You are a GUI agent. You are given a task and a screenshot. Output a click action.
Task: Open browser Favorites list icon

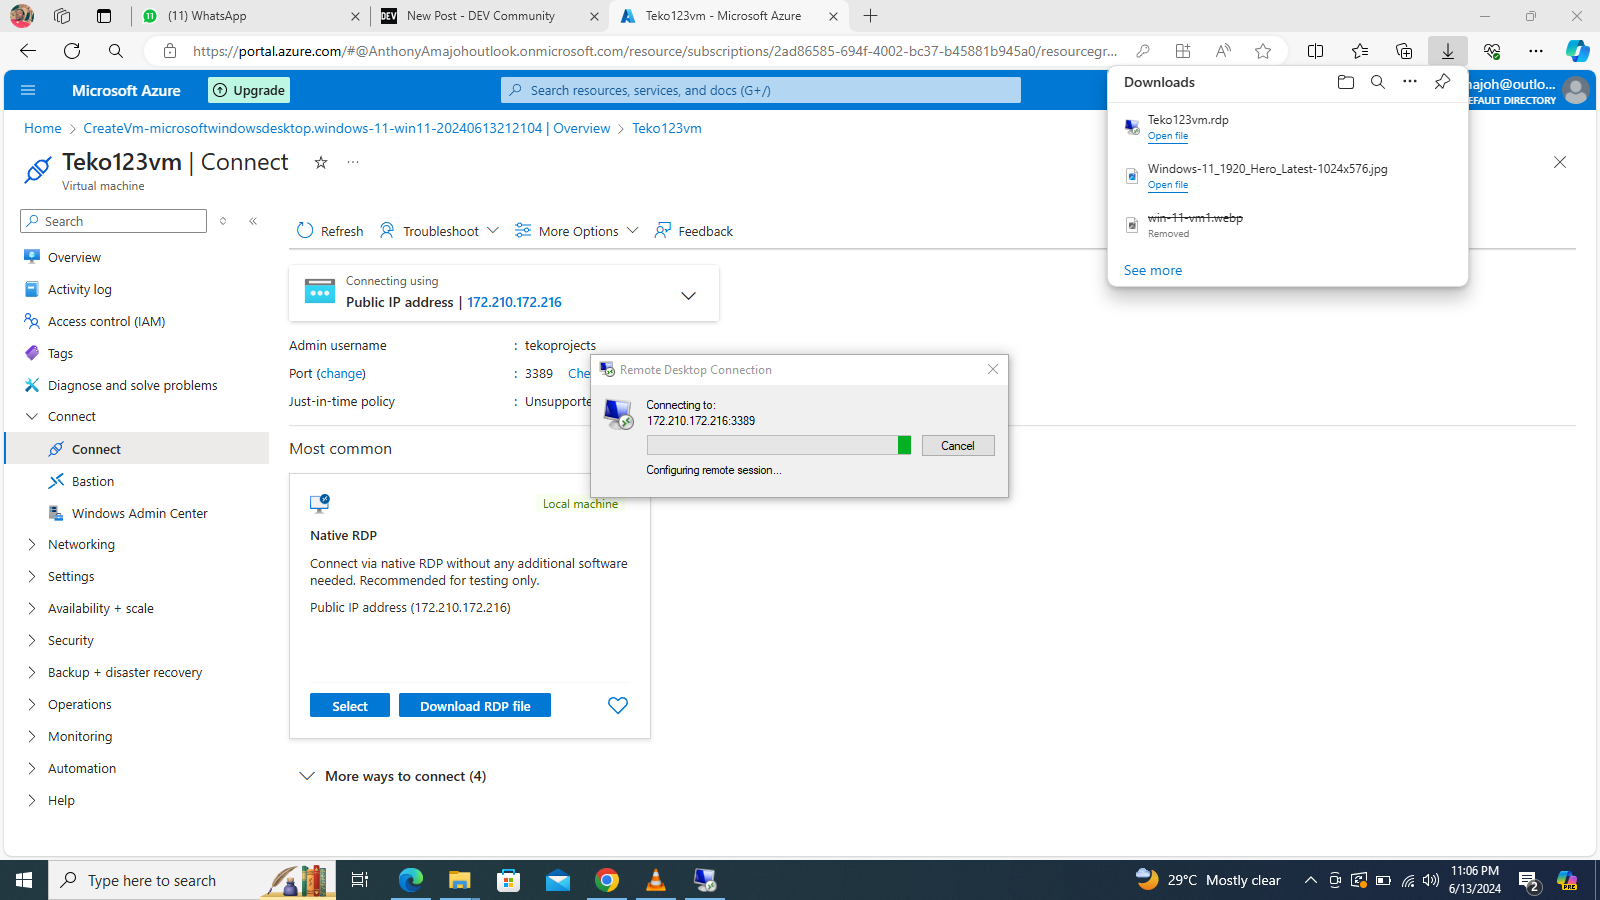point(1360,51)
